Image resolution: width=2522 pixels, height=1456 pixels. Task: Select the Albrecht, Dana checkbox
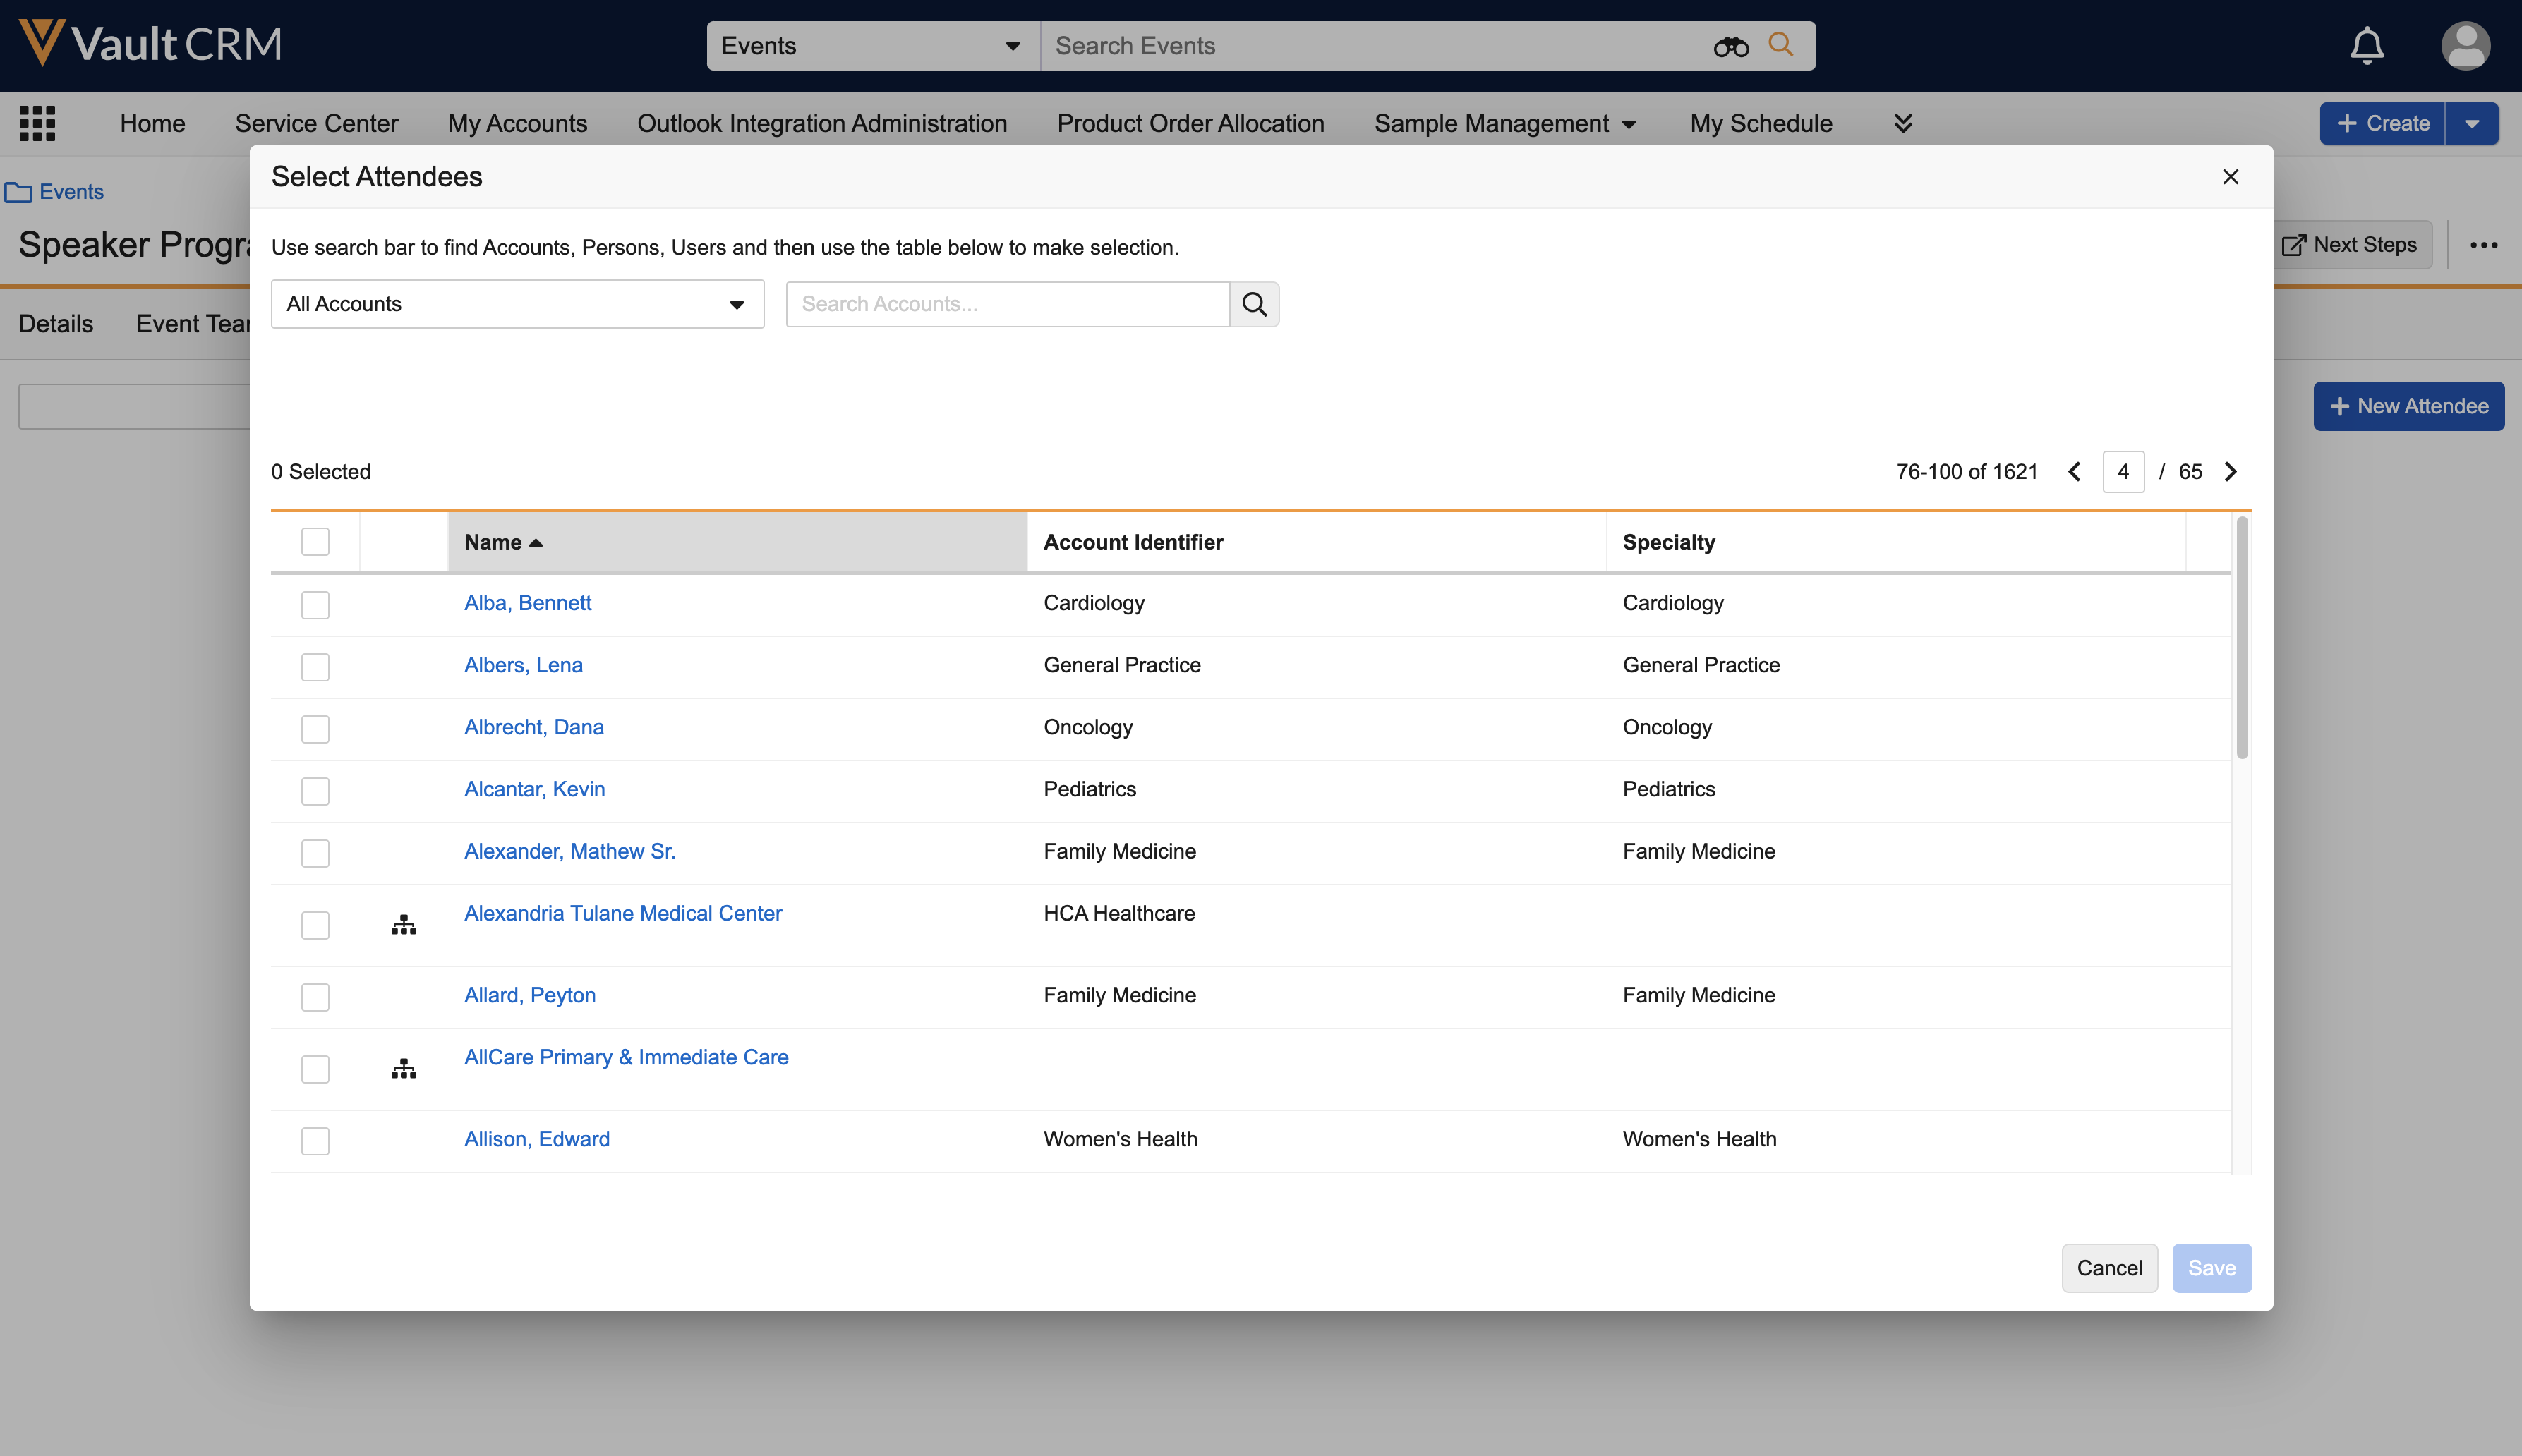315,729
